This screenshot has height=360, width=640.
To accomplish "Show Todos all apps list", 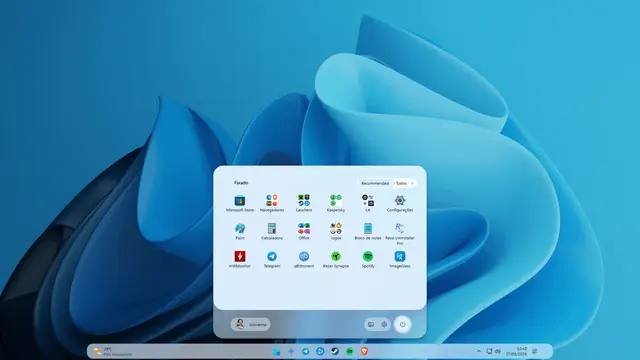I will (x=402, y=183).
